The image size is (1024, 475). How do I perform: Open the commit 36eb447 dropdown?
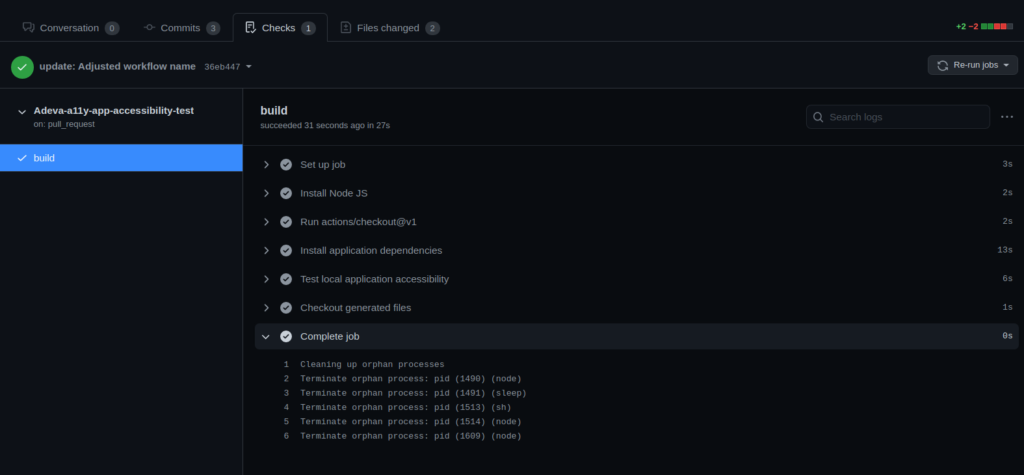coord(228,67)
